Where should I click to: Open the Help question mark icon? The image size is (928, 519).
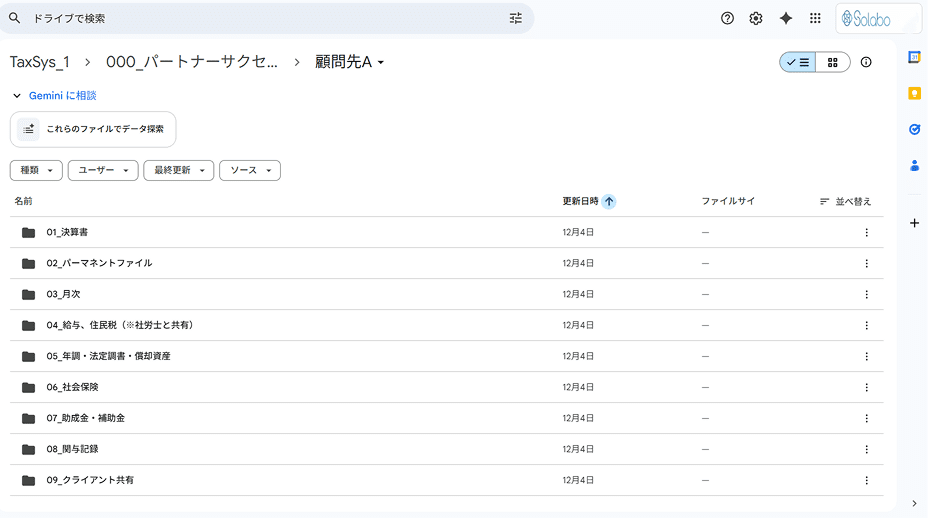[727, 18]
